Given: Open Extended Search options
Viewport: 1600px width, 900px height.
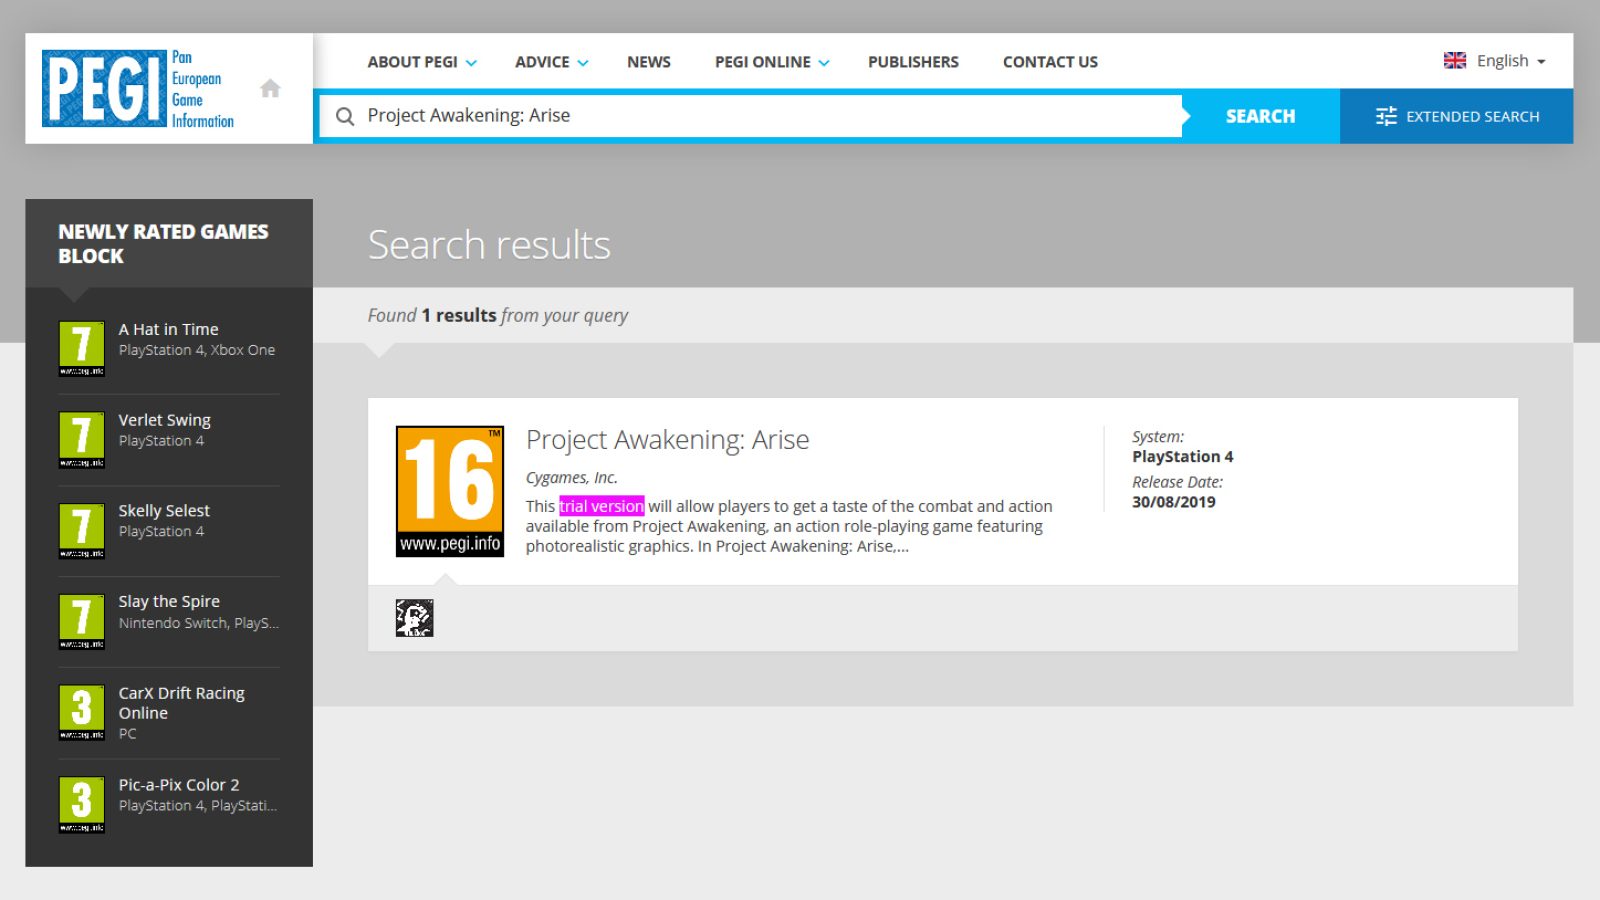Looking at the screenshot, I should click(x=1457, y=116).
